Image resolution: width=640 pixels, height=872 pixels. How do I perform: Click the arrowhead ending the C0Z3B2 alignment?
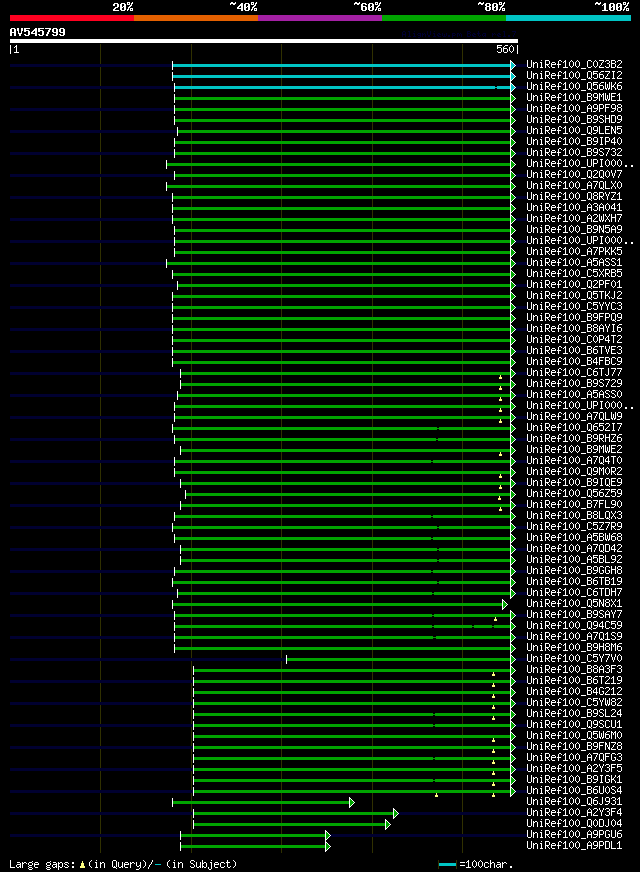coord(513,66)
